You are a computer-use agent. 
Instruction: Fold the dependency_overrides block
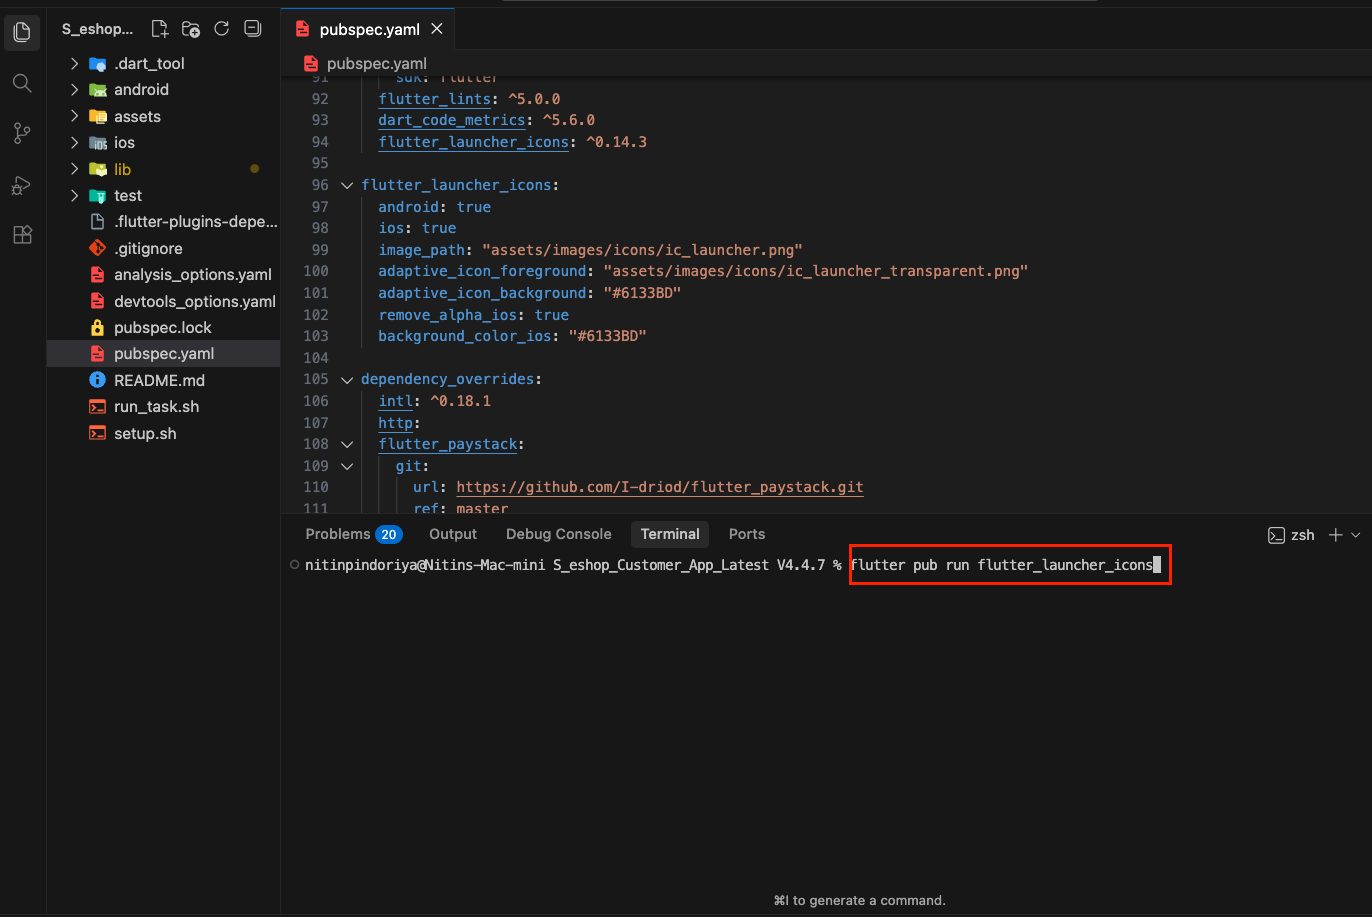[x=347, y=380]
